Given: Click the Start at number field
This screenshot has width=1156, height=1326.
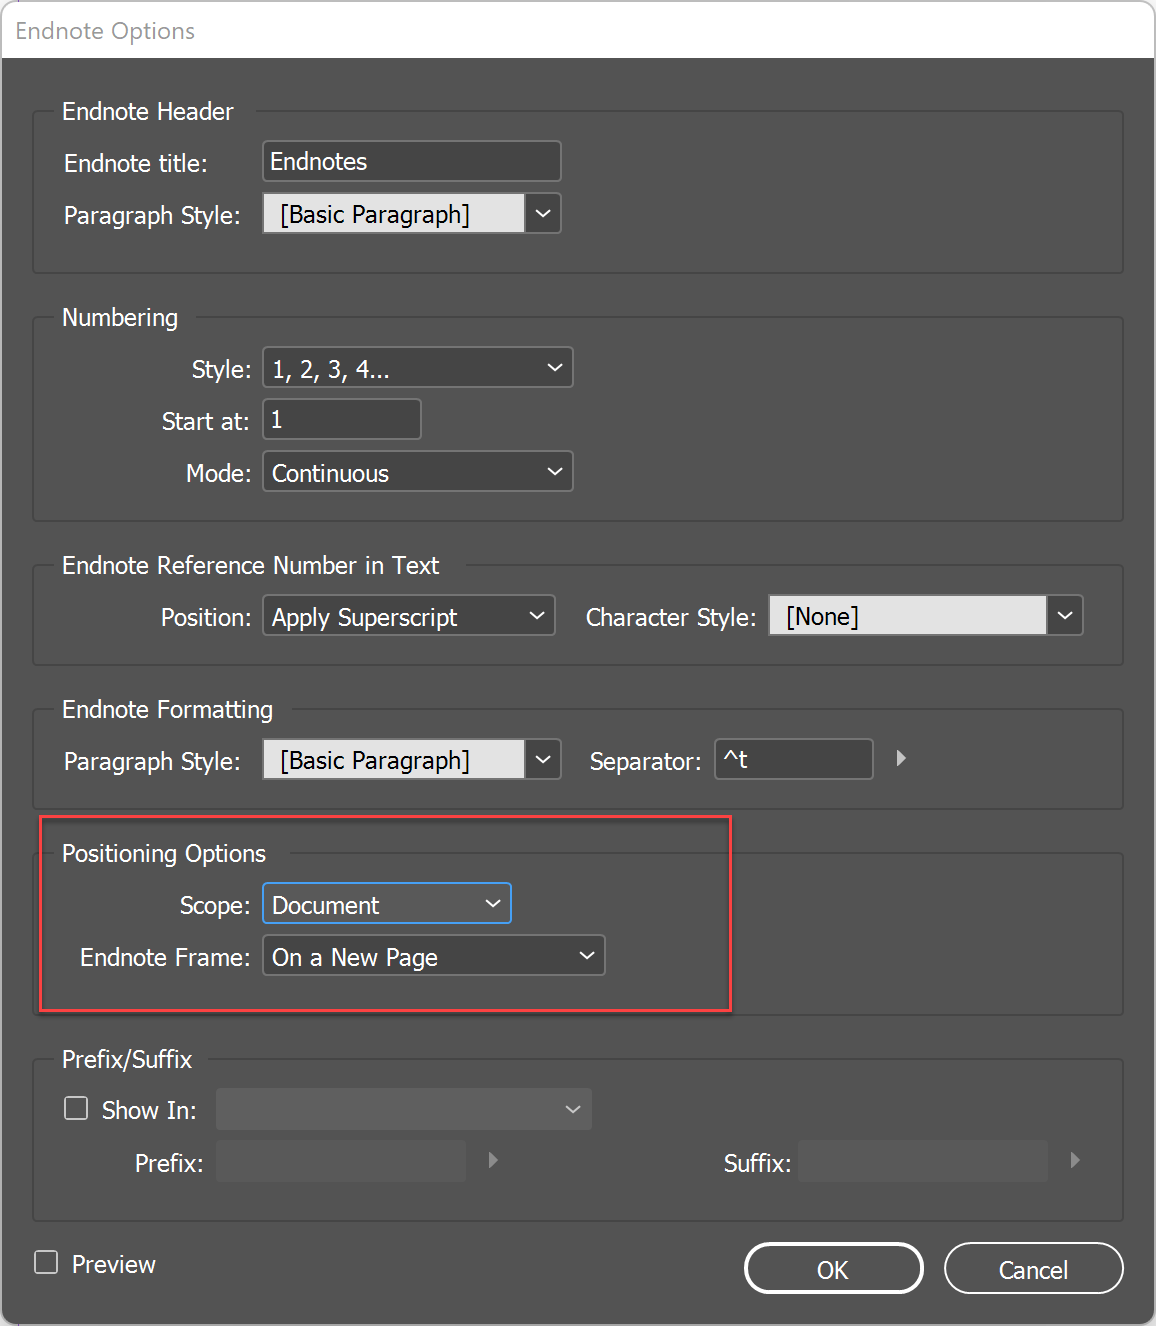Looking at the screenshot, I should (x=341, y=419).
